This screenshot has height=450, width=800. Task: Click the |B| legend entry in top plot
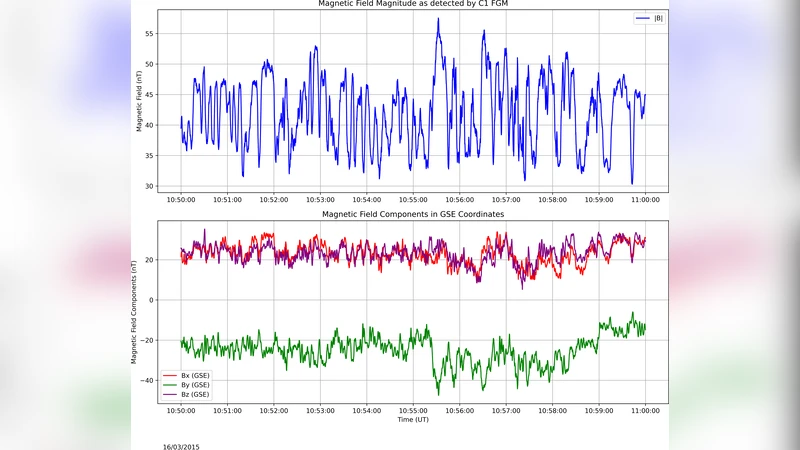tap(657, 19)
